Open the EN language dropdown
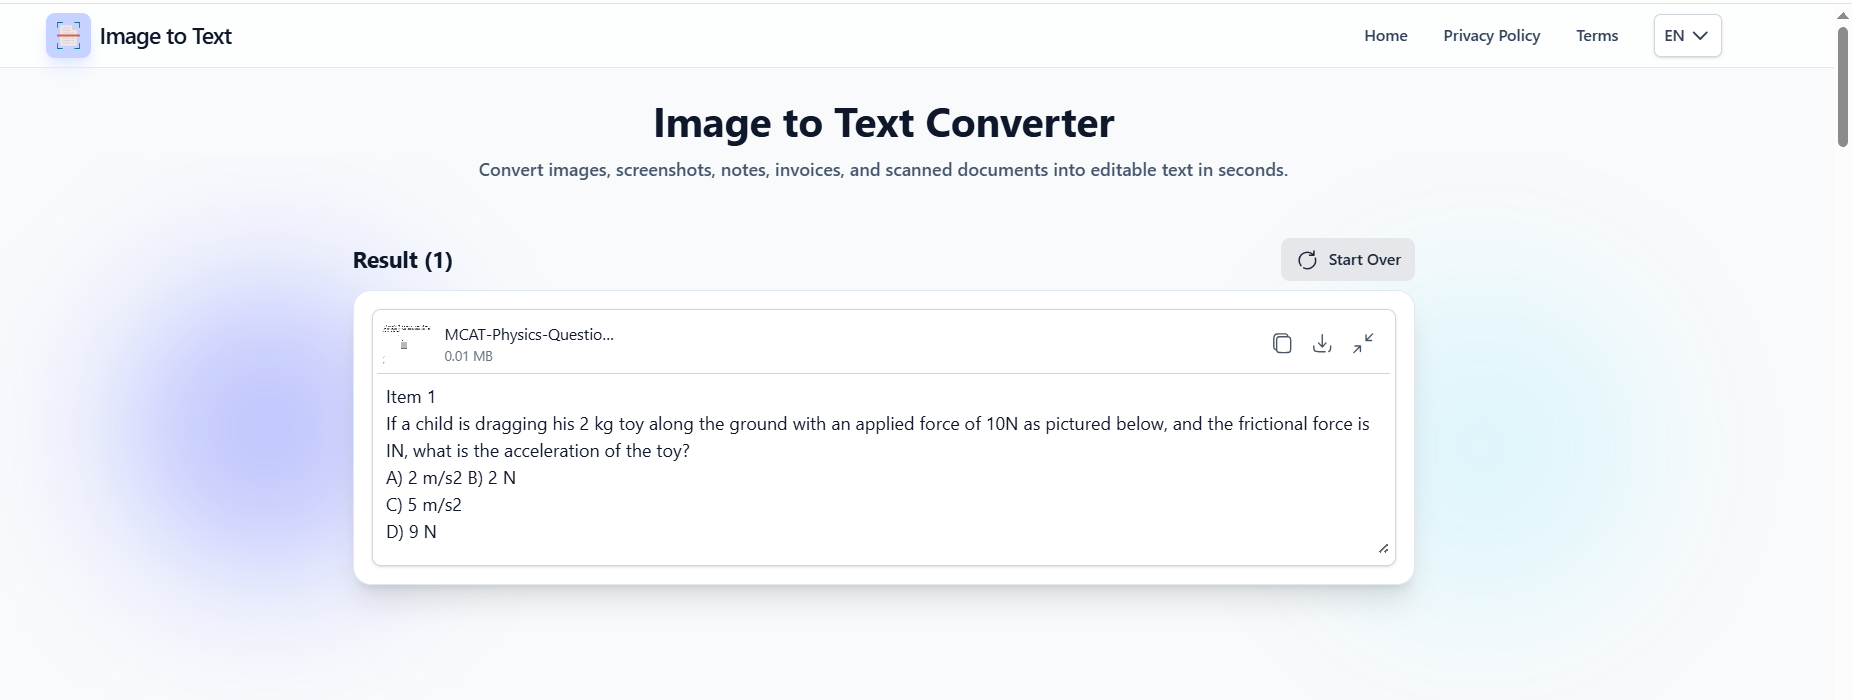The width and height of the screenshot is (1852, 700). point(1686,35)
